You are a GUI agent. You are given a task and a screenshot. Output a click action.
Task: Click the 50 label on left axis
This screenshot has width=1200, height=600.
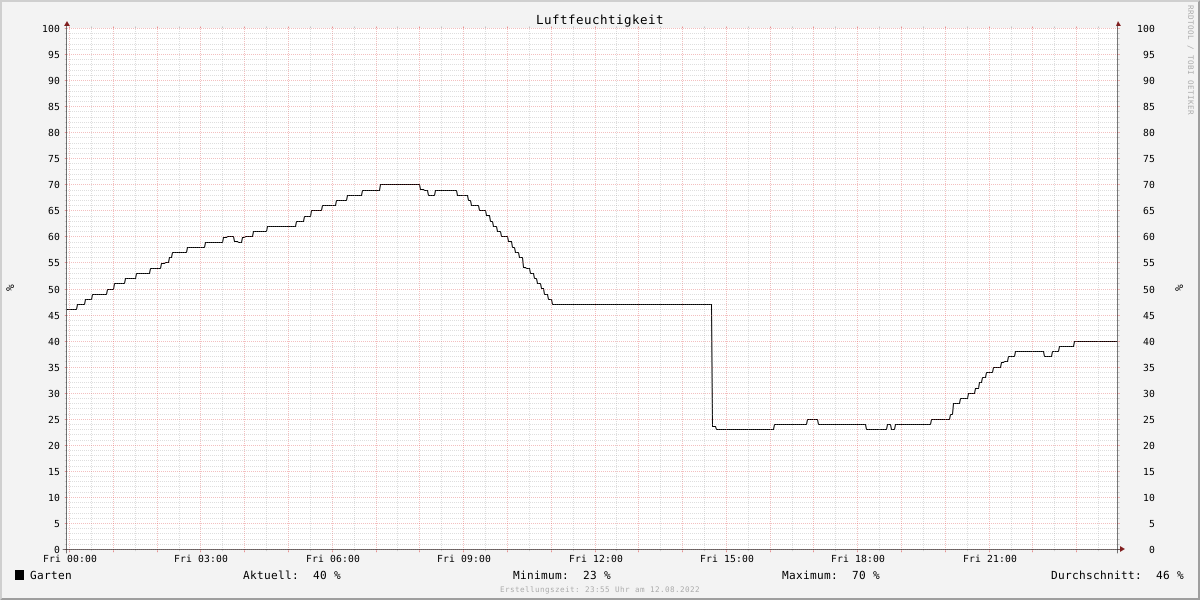tap(54, 289)
